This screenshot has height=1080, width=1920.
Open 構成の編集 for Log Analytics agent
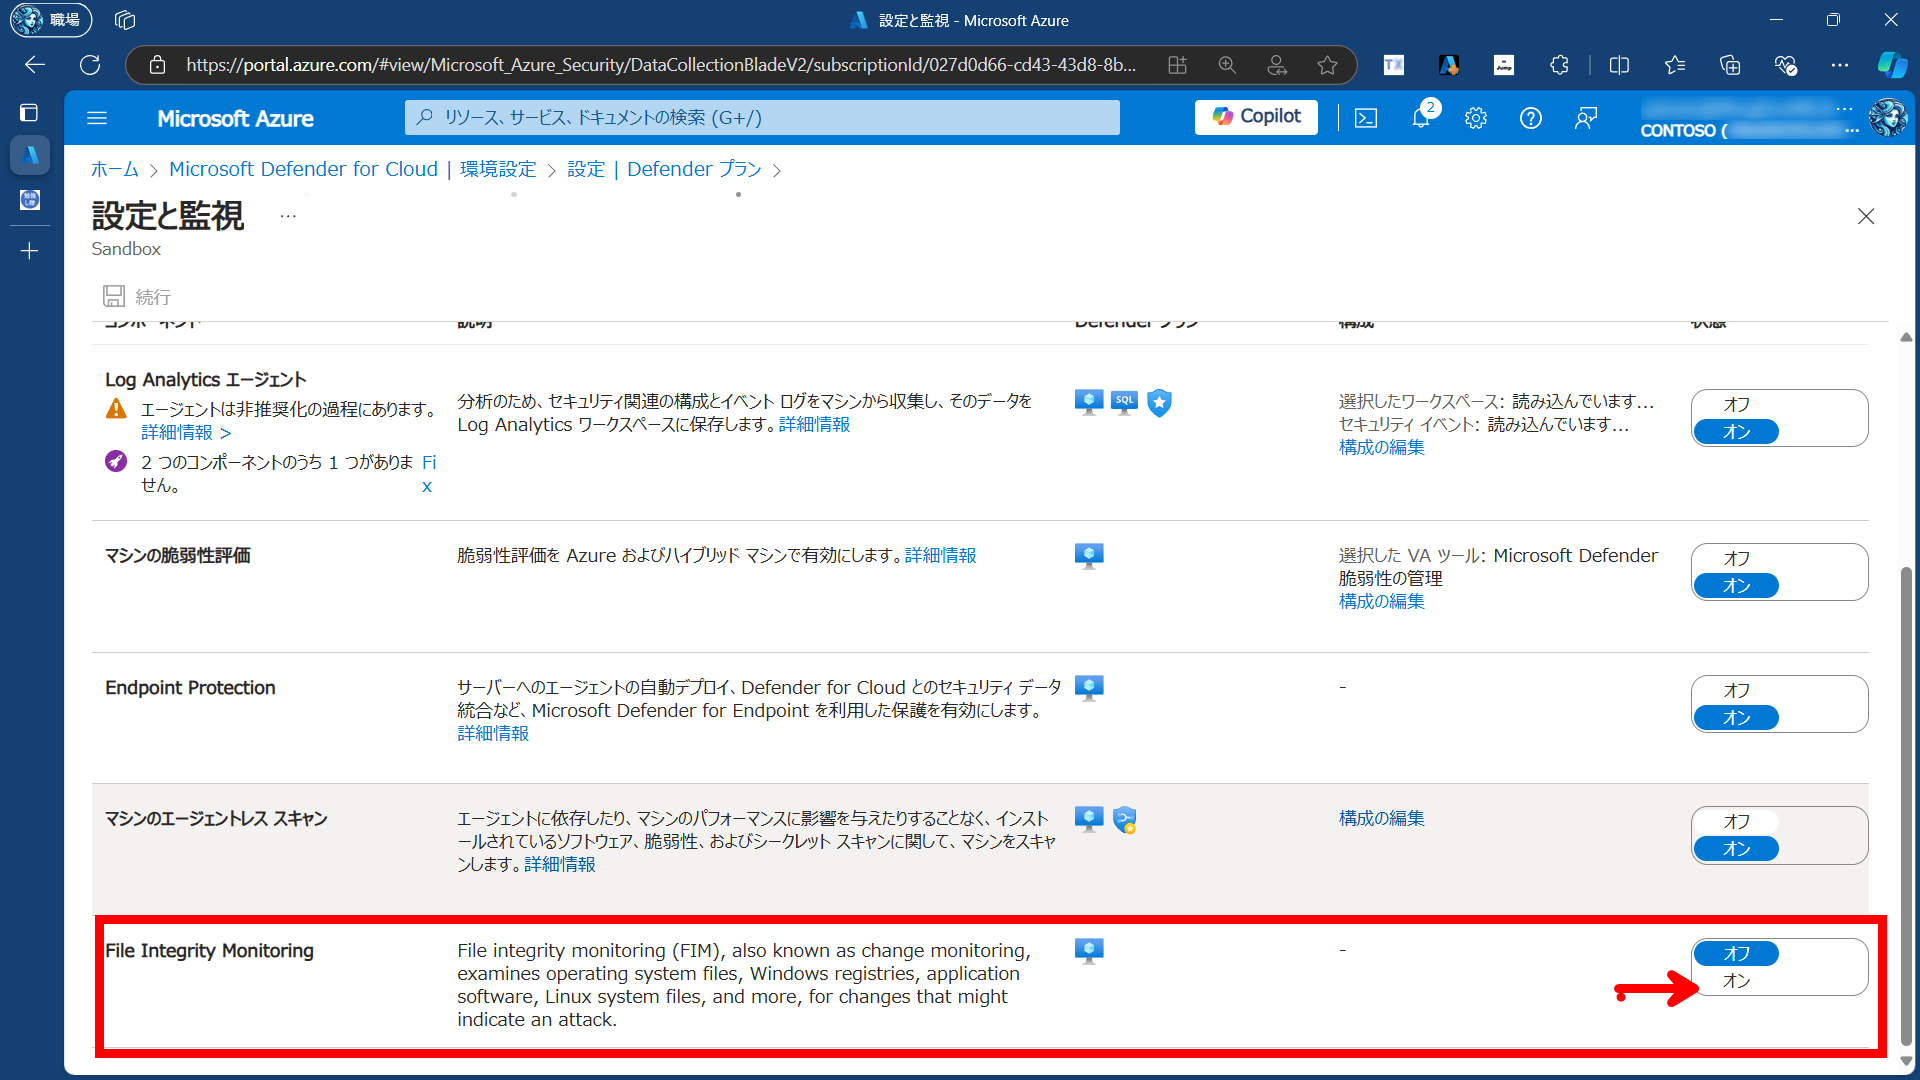1381,447
